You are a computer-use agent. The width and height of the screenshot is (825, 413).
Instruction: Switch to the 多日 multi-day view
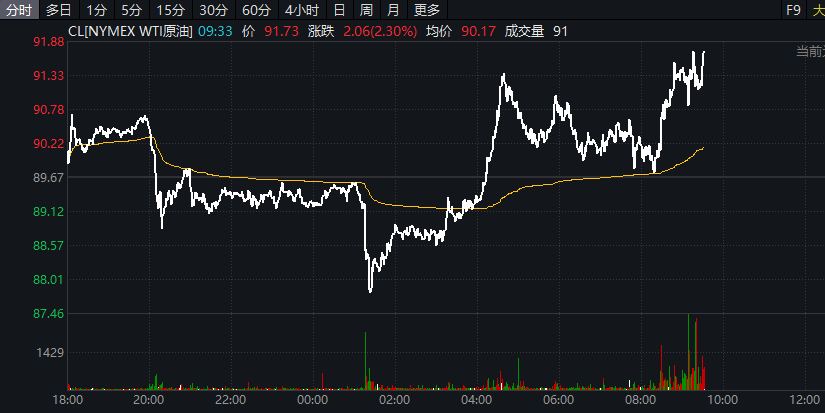point(59,10)
